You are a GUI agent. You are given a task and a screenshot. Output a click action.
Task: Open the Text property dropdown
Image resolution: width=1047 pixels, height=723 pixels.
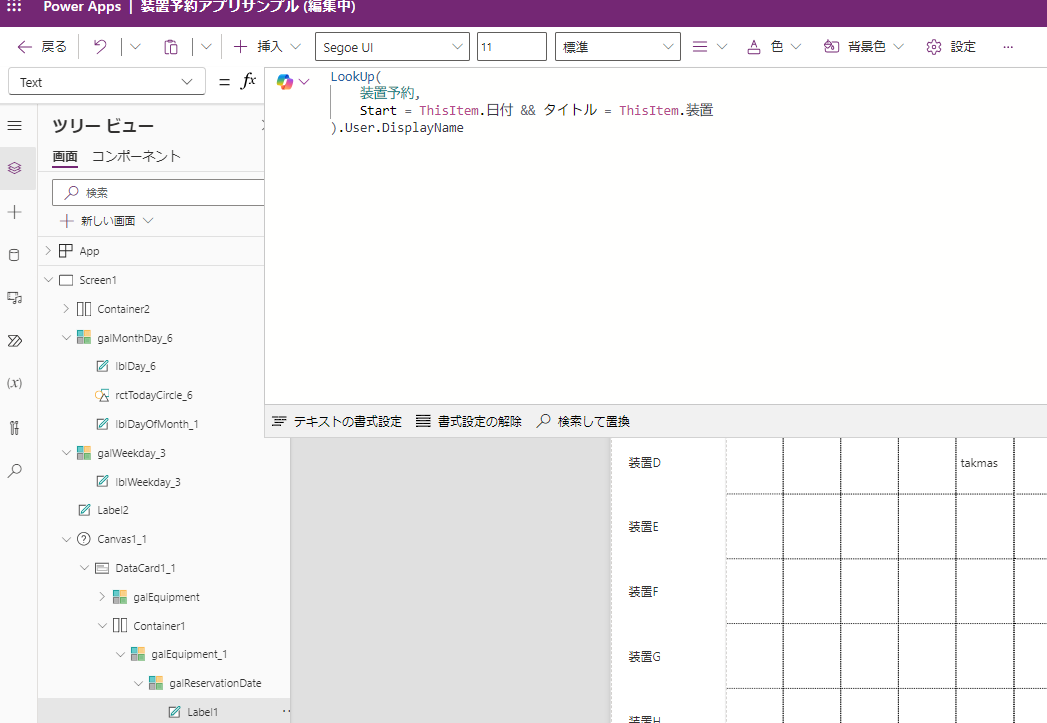pos(107,82)
